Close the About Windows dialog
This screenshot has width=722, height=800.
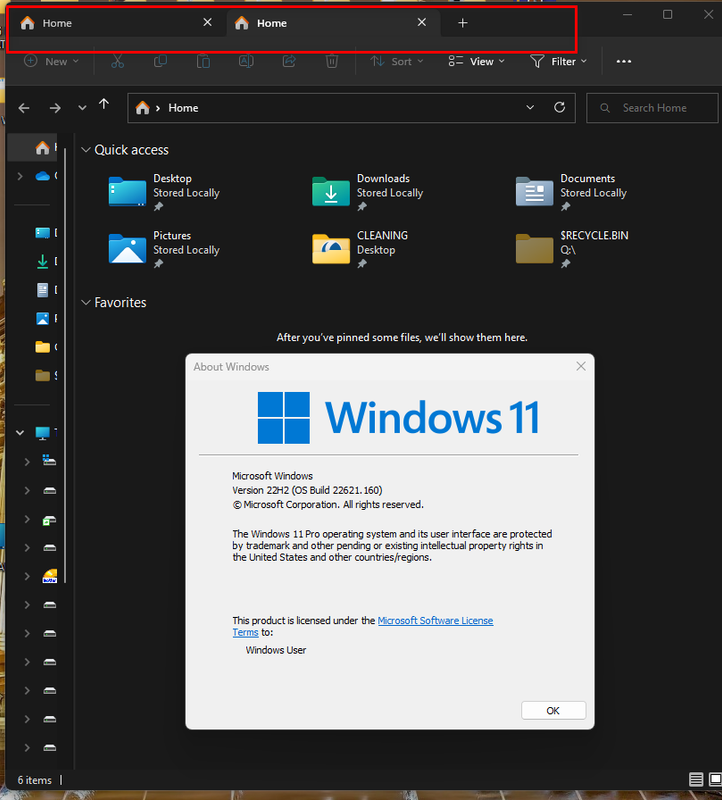pyautogui.click(x=581, y=366)
